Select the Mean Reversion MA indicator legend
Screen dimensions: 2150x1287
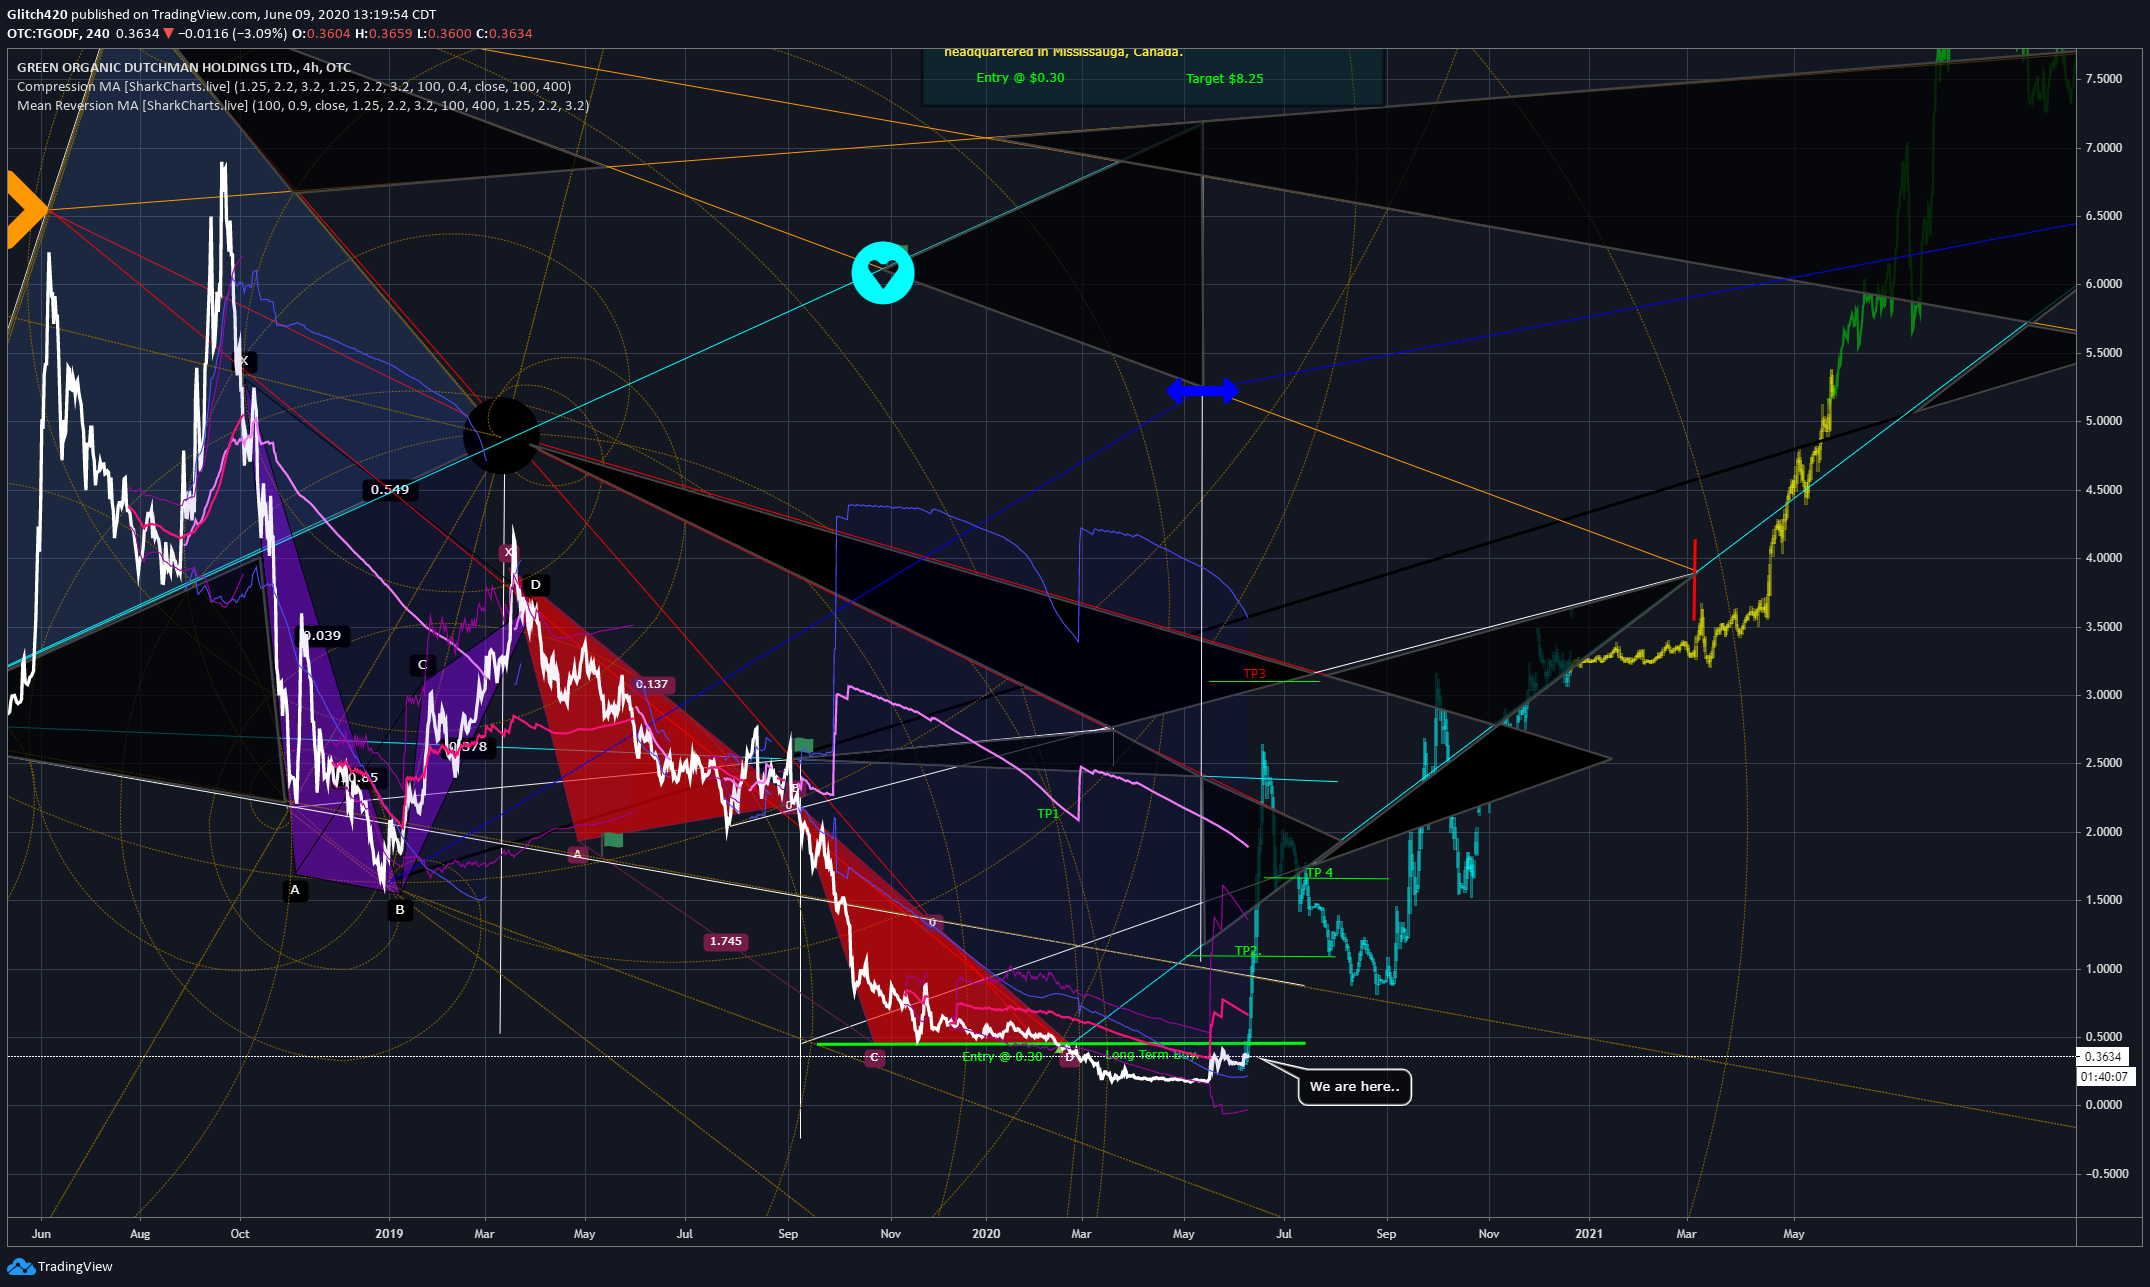tap(303, 106)
